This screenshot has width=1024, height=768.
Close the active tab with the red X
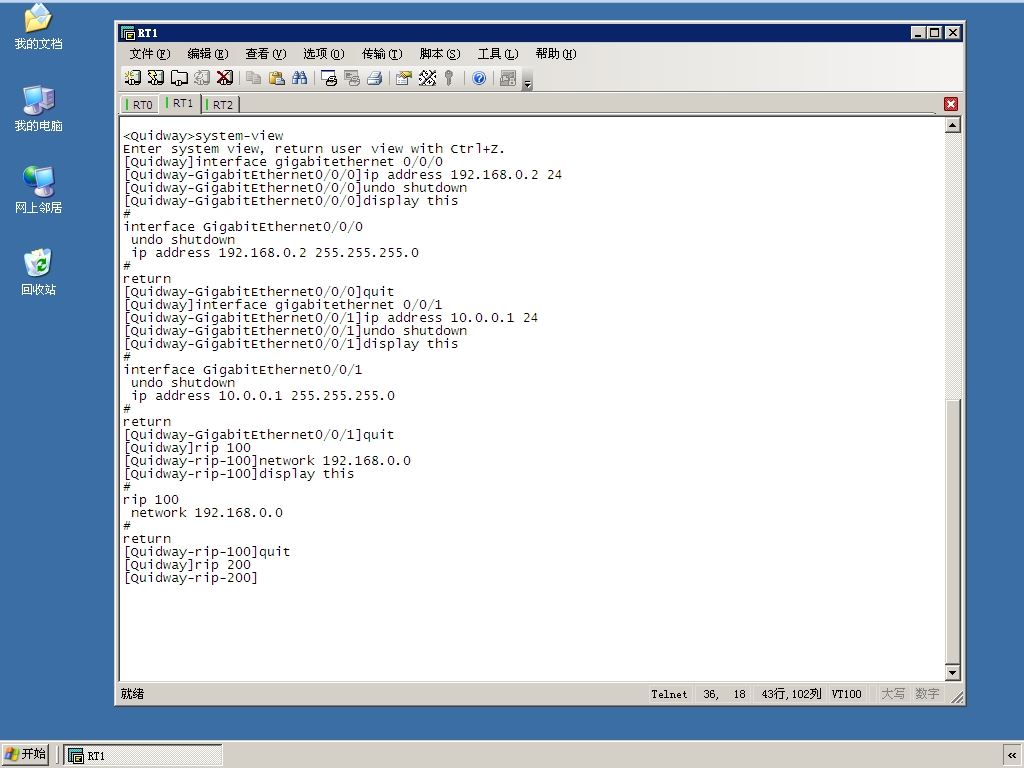point(951,104)
